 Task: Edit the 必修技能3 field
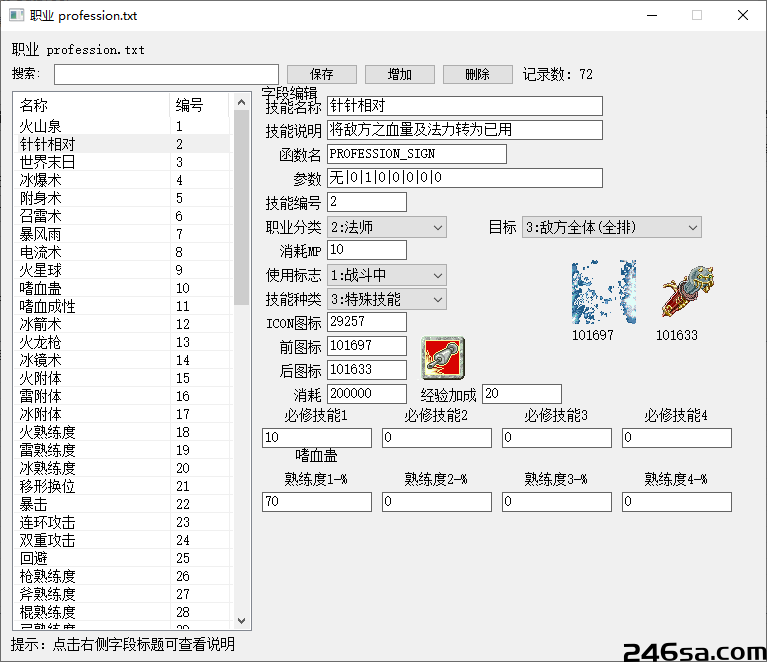click(557, 438)
